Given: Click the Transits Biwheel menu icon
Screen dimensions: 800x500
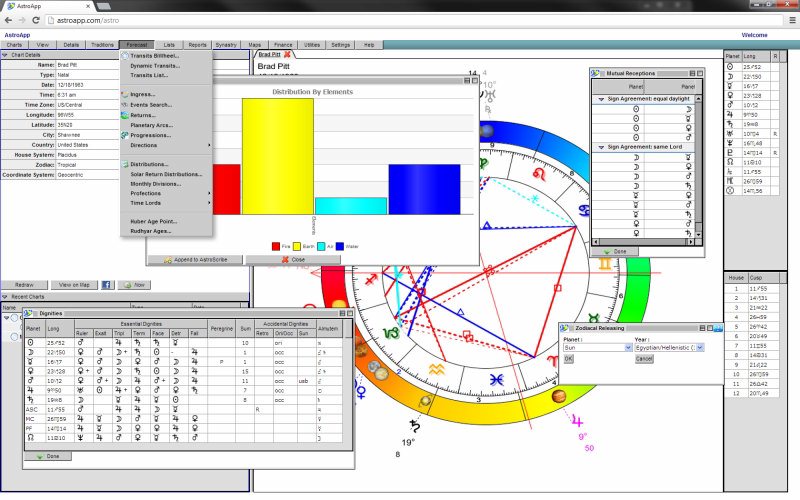Looking at the screenshot, I should (x=124, y=56).
